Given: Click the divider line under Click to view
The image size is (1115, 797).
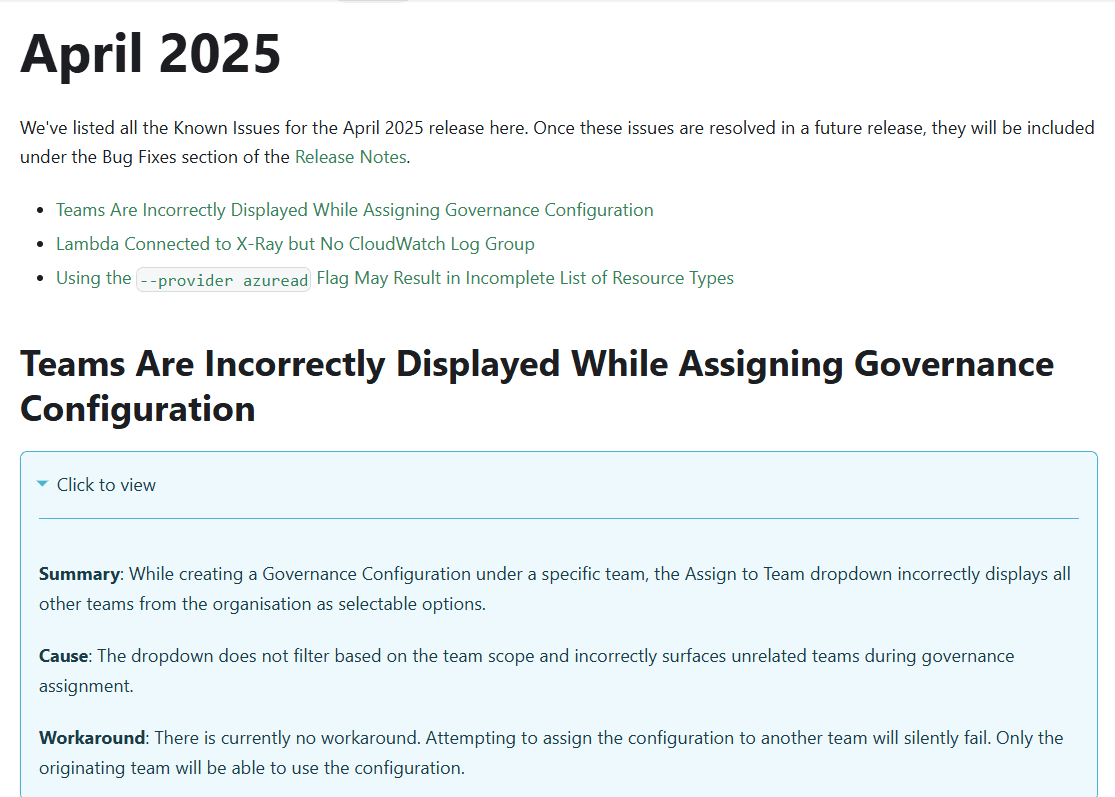Looking at the screenshot, I should coord(558,518).
